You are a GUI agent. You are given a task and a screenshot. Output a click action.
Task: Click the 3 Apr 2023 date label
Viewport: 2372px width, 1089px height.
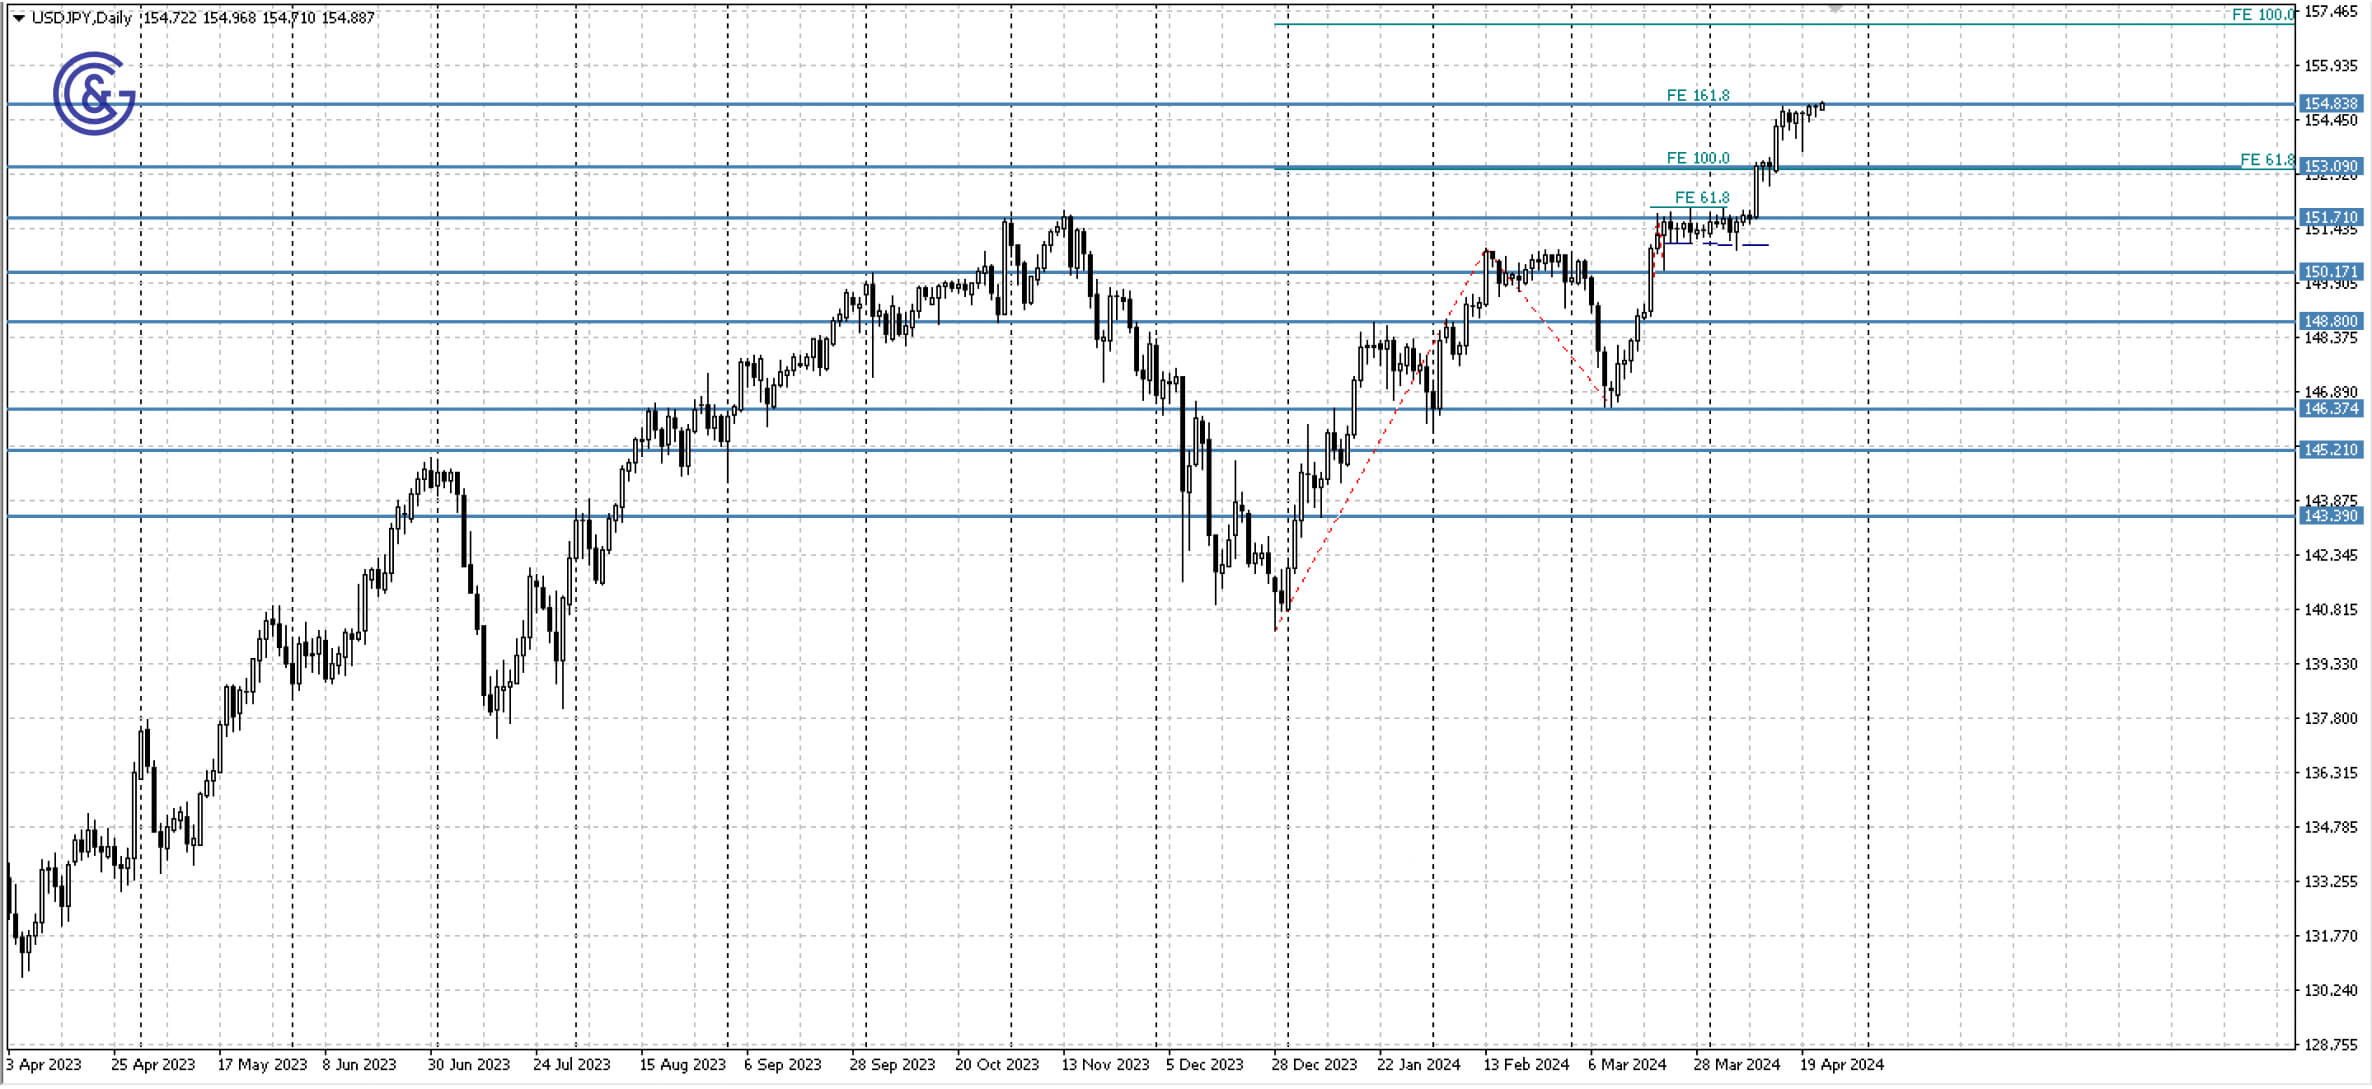(45, 1065)
